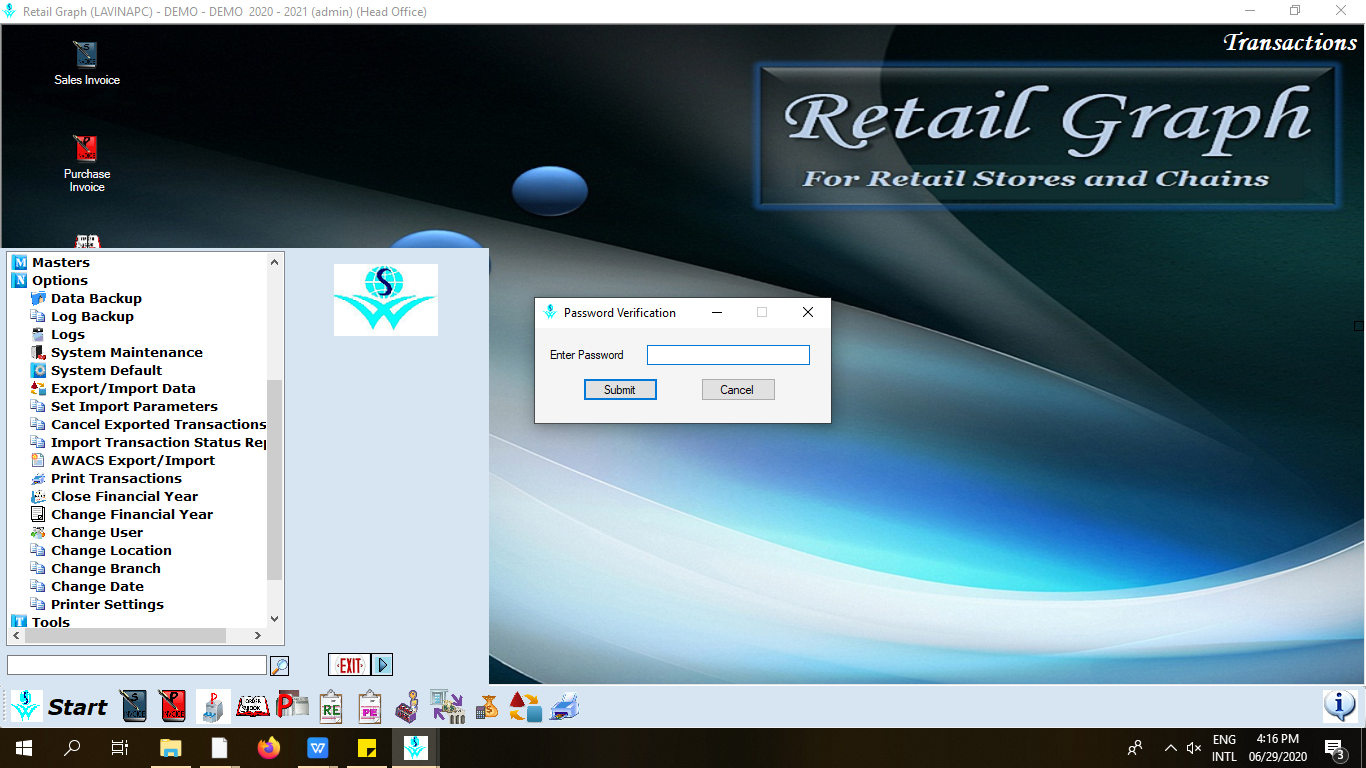Open AWACS Export/Import option
The width and height of the screenshot is (1366, 768).
pyautogui.click(x=133, y=460)
